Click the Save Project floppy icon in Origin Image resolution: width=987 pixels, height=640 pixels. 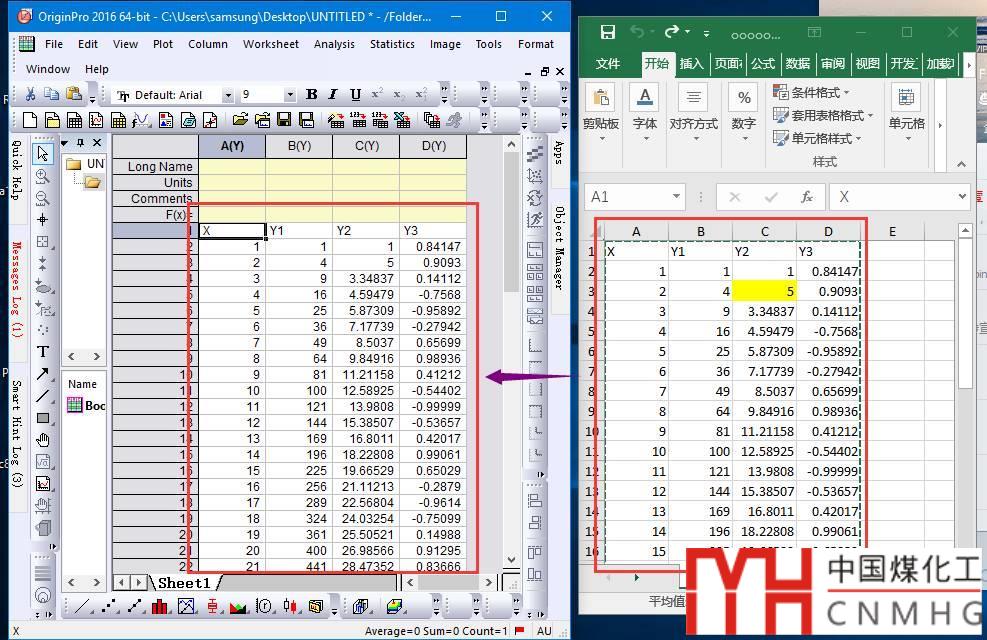point(283,121)
